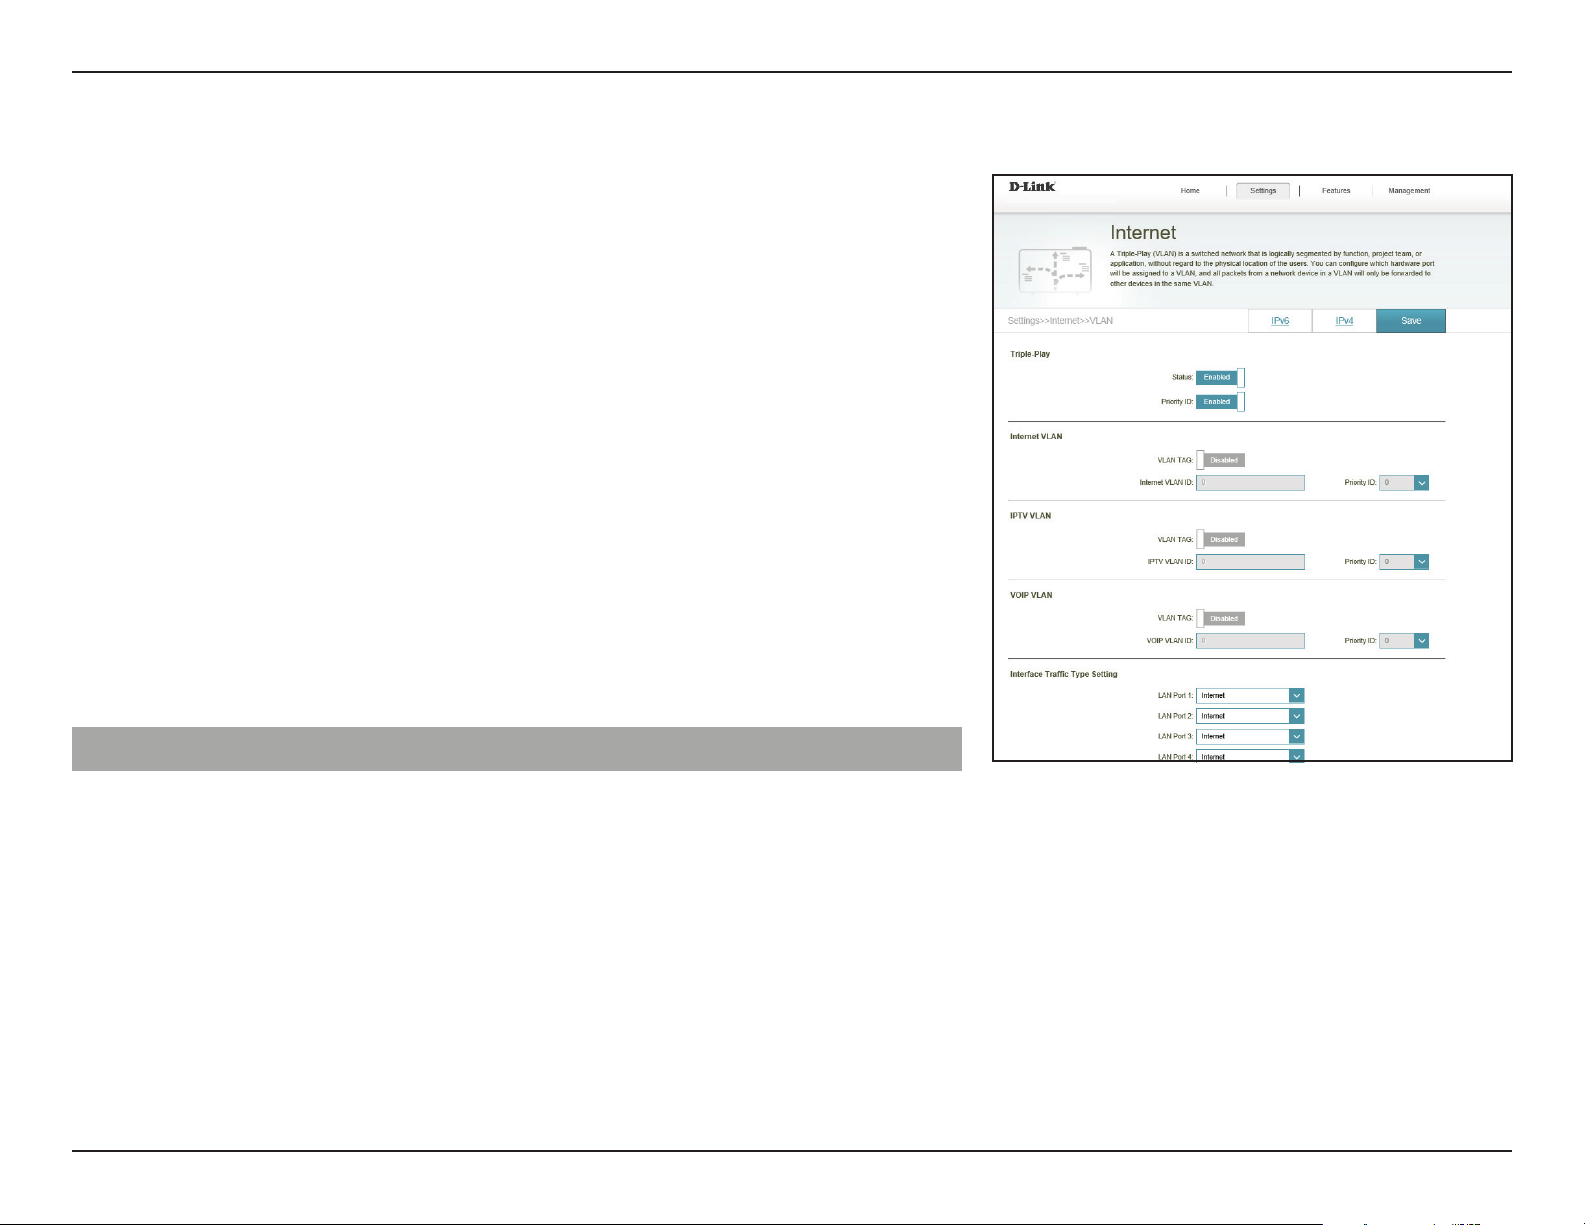Image resolution: width=1585 pixels, height=1225 pixels.
Task: Open the LAN Port 1 traffic dropdown
Action: pyautogui.click(x=1250, y=696)
